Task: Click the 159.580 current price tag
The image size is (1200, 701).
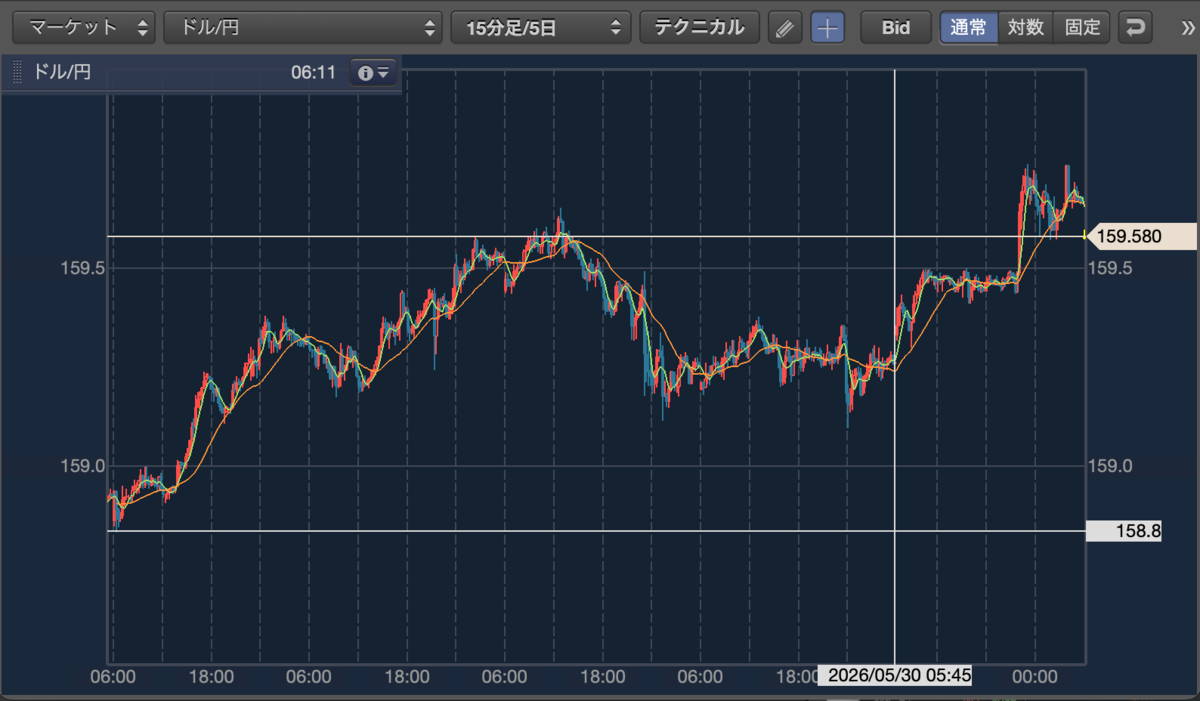Action: click(x=1141, y=237)
